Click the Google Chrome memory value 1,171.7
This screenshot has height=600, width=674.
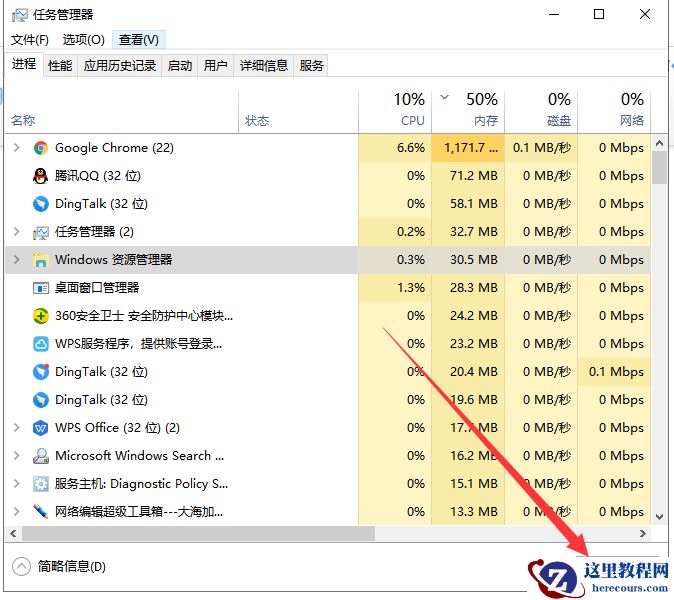click(x=471, y=148)
